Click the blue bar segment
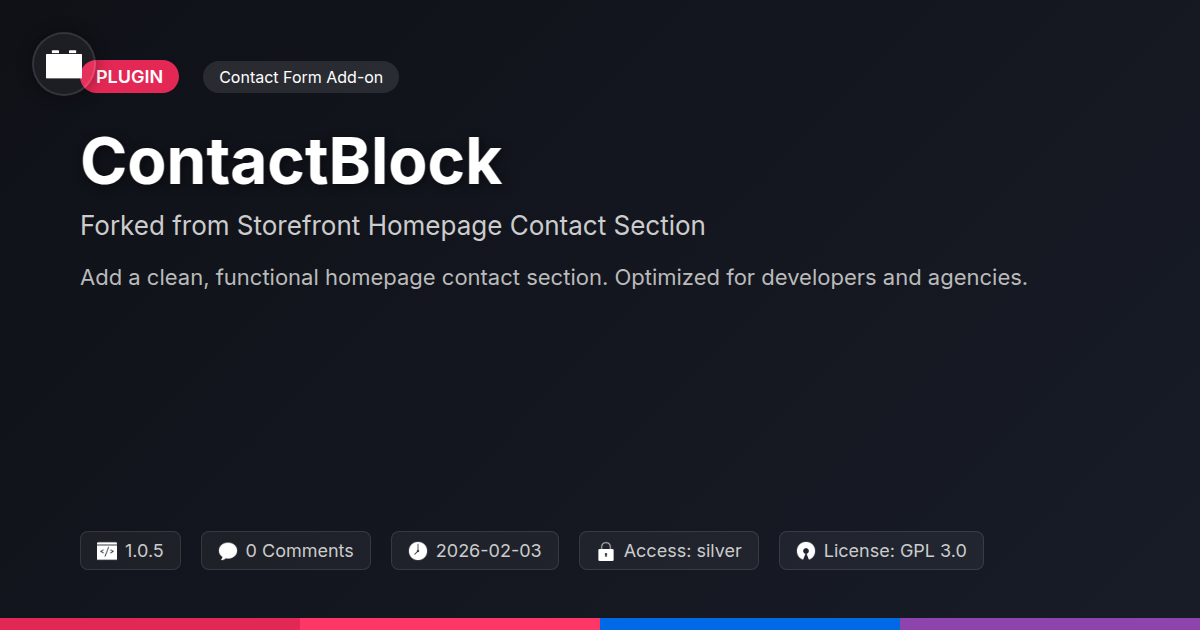This screenshot has width=1200, height=630. coord(750,624)
